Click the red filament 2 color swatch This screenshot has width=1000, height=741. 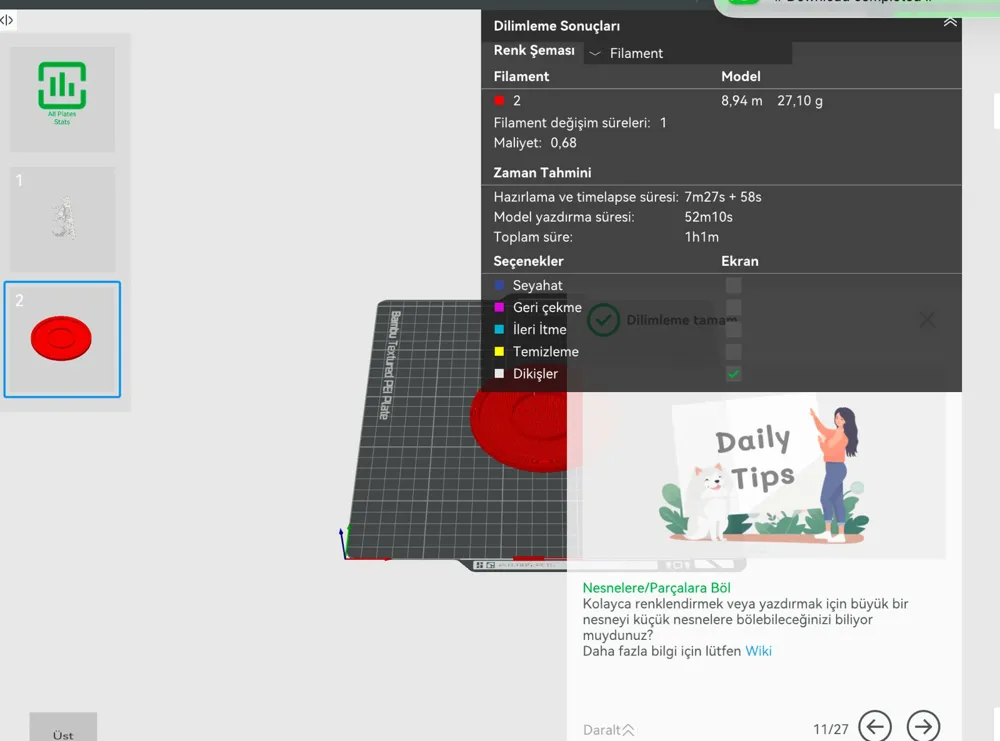[x=499, y=101]
